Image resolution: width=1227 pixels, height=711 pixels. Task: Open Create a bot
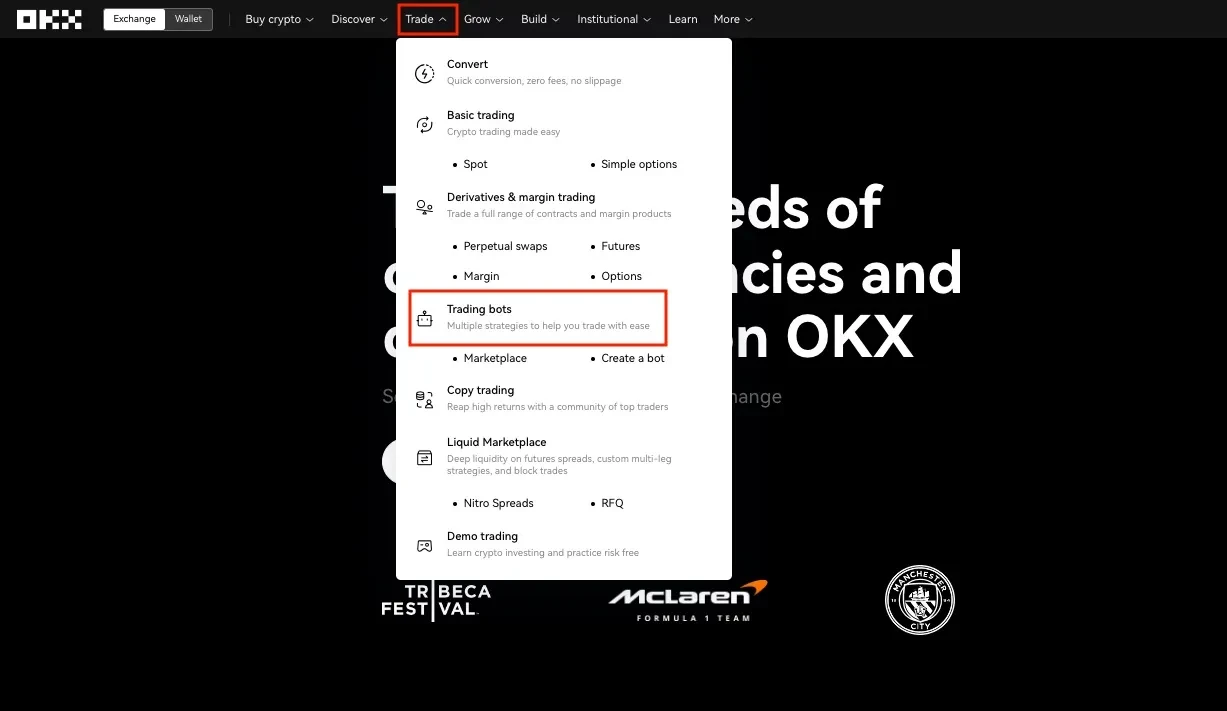pos(632,358)
